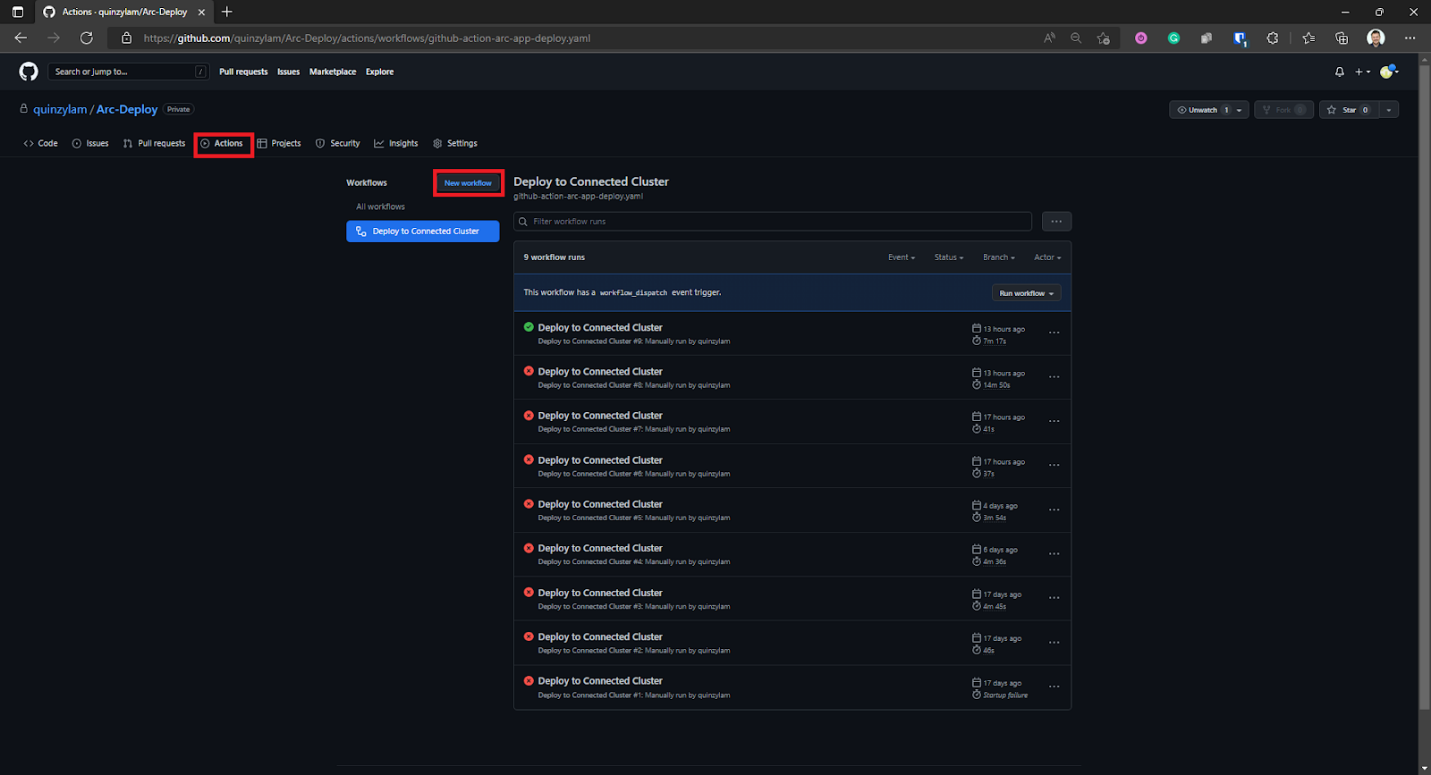Open the Projects tab
The width and height of the screenshot is (1431, 775).
(x=279, y=143)
